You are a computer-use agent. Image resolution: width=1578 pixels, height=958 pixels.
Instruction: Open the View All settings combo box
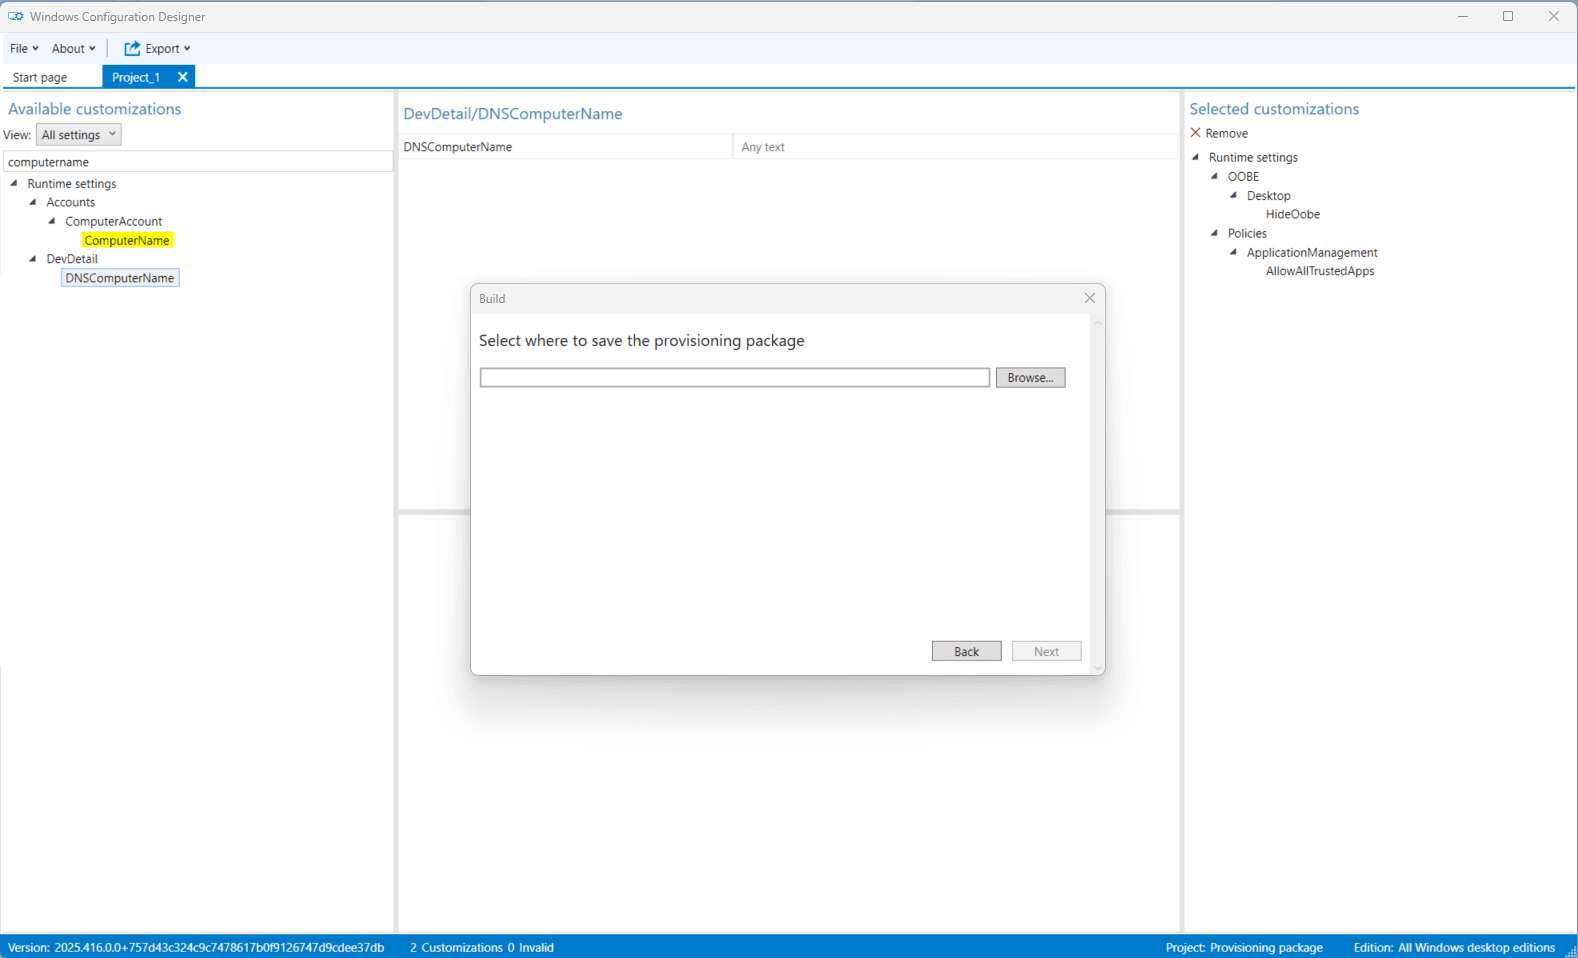click(x=78, y=134)
